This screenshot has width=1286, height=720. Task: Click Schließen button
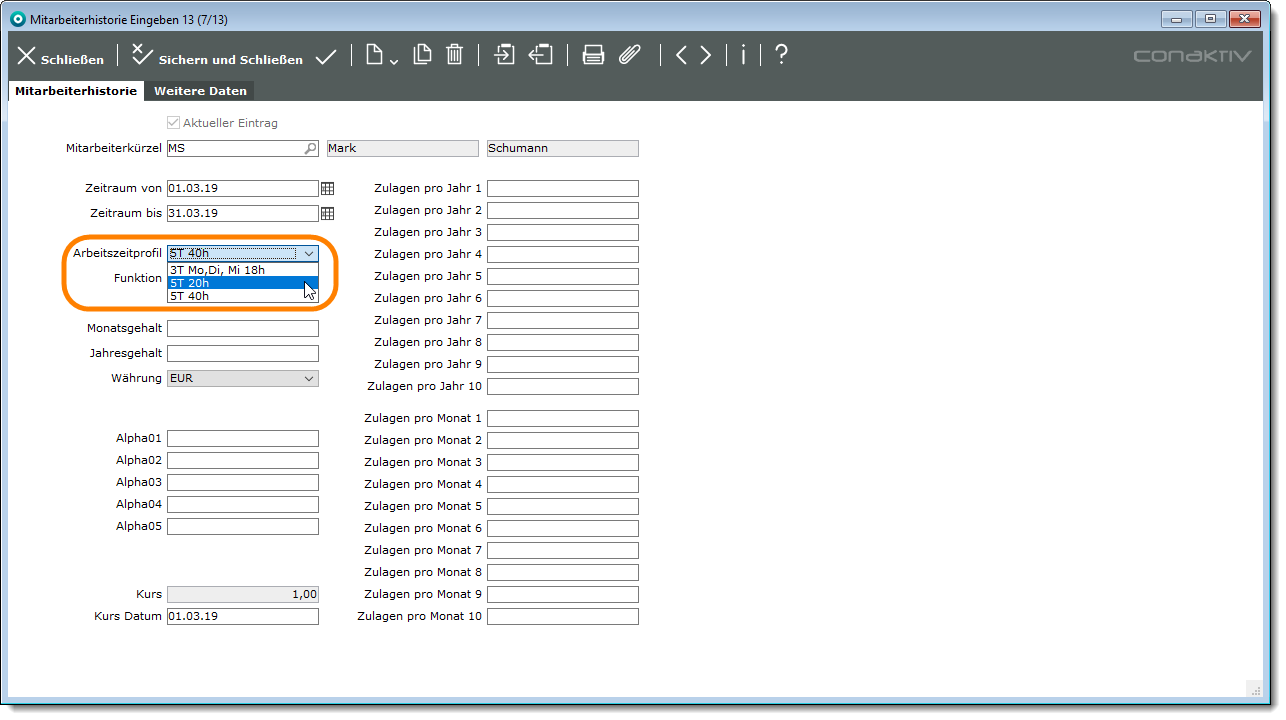pos(61,57)
